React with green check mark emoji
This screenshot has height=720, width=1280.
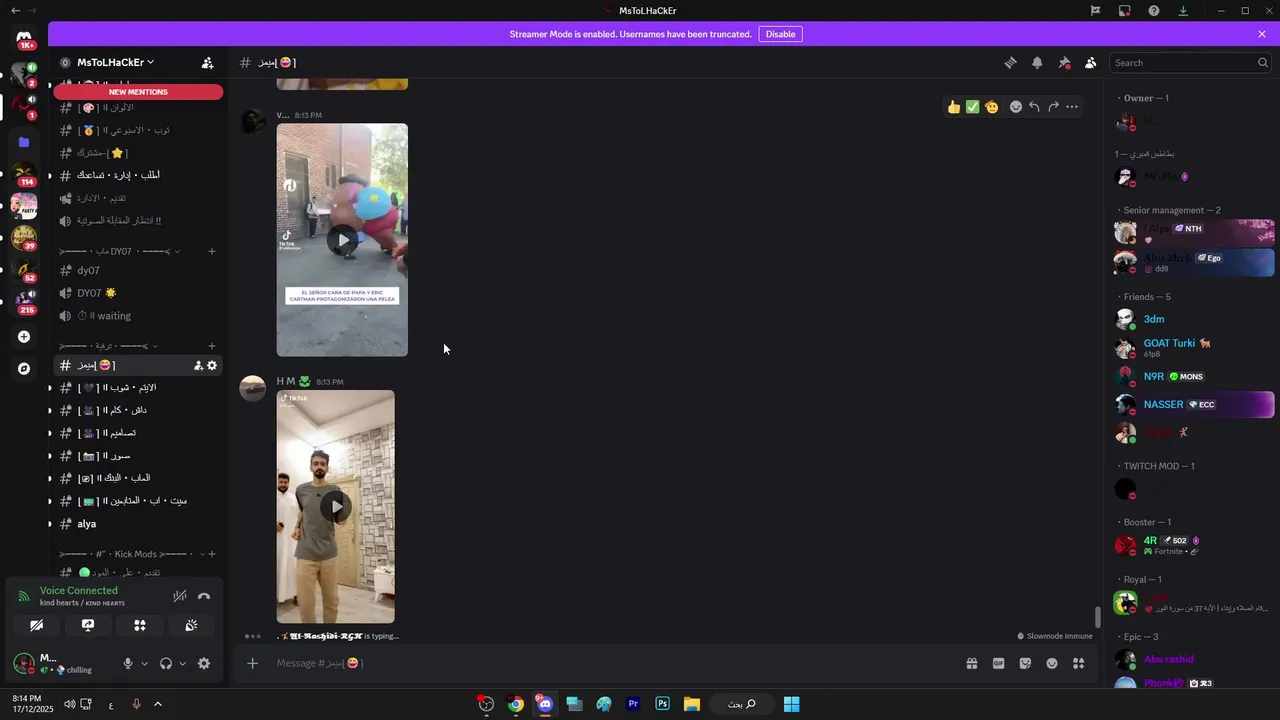point(972,107)
